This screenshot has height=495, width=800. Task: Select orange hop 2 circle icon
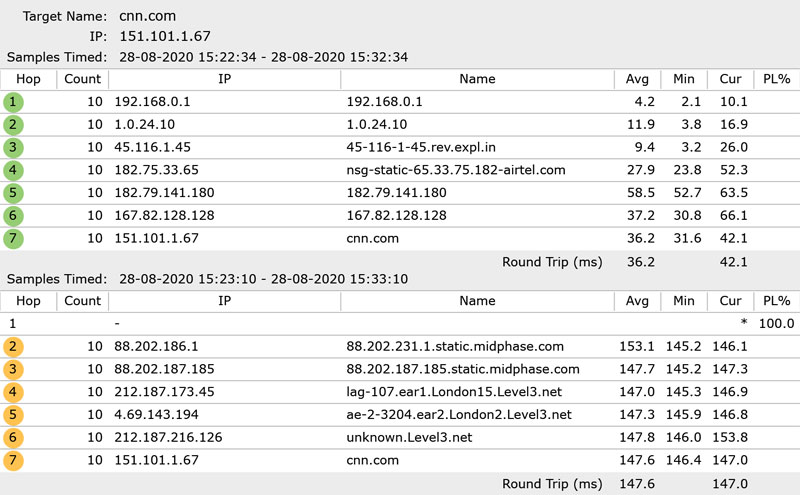[13, 346]
